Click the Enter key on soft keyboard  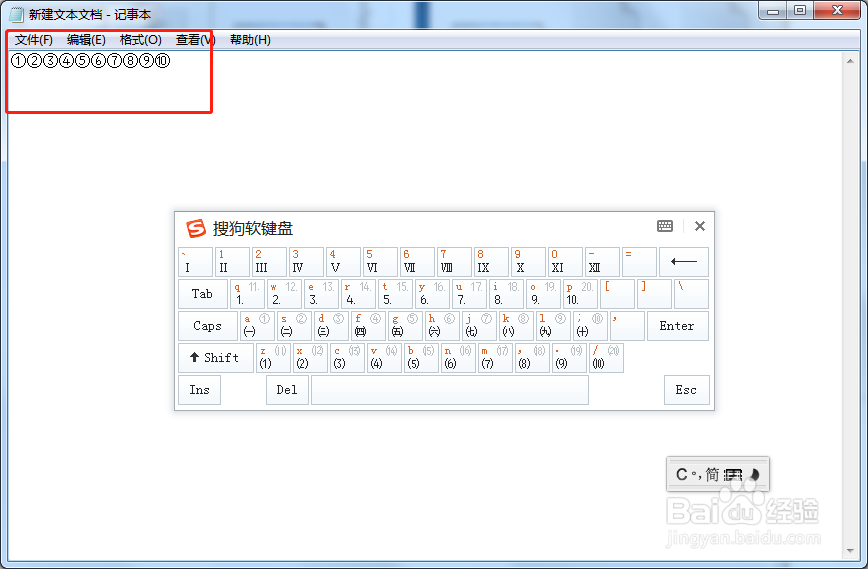(x=678, y=326)
